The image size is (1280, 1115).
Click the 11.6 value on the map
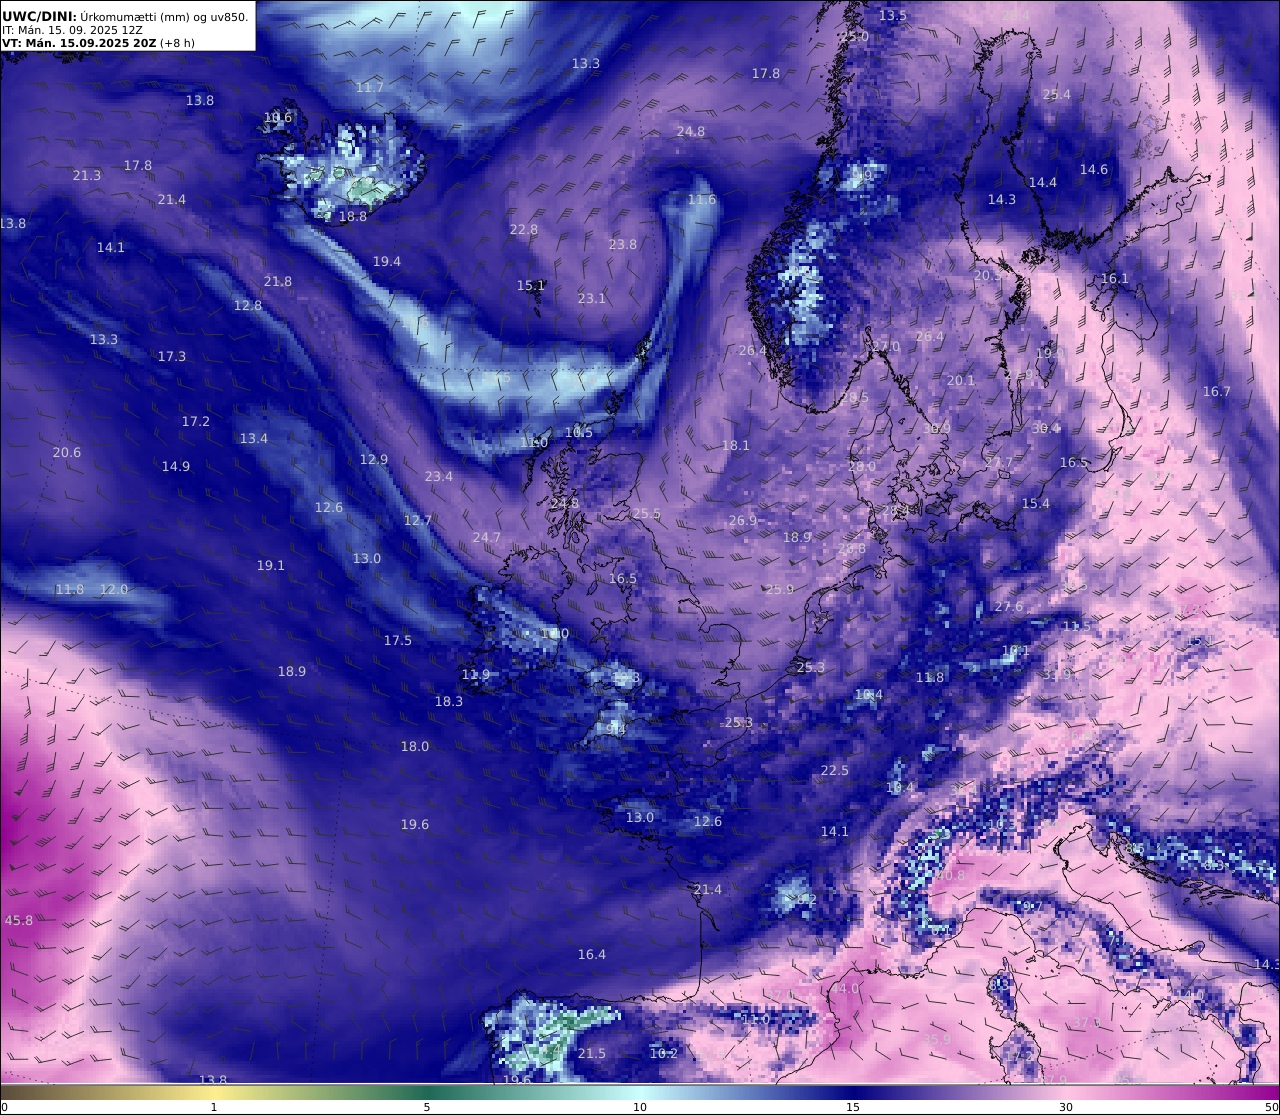(x=702, y=200)
